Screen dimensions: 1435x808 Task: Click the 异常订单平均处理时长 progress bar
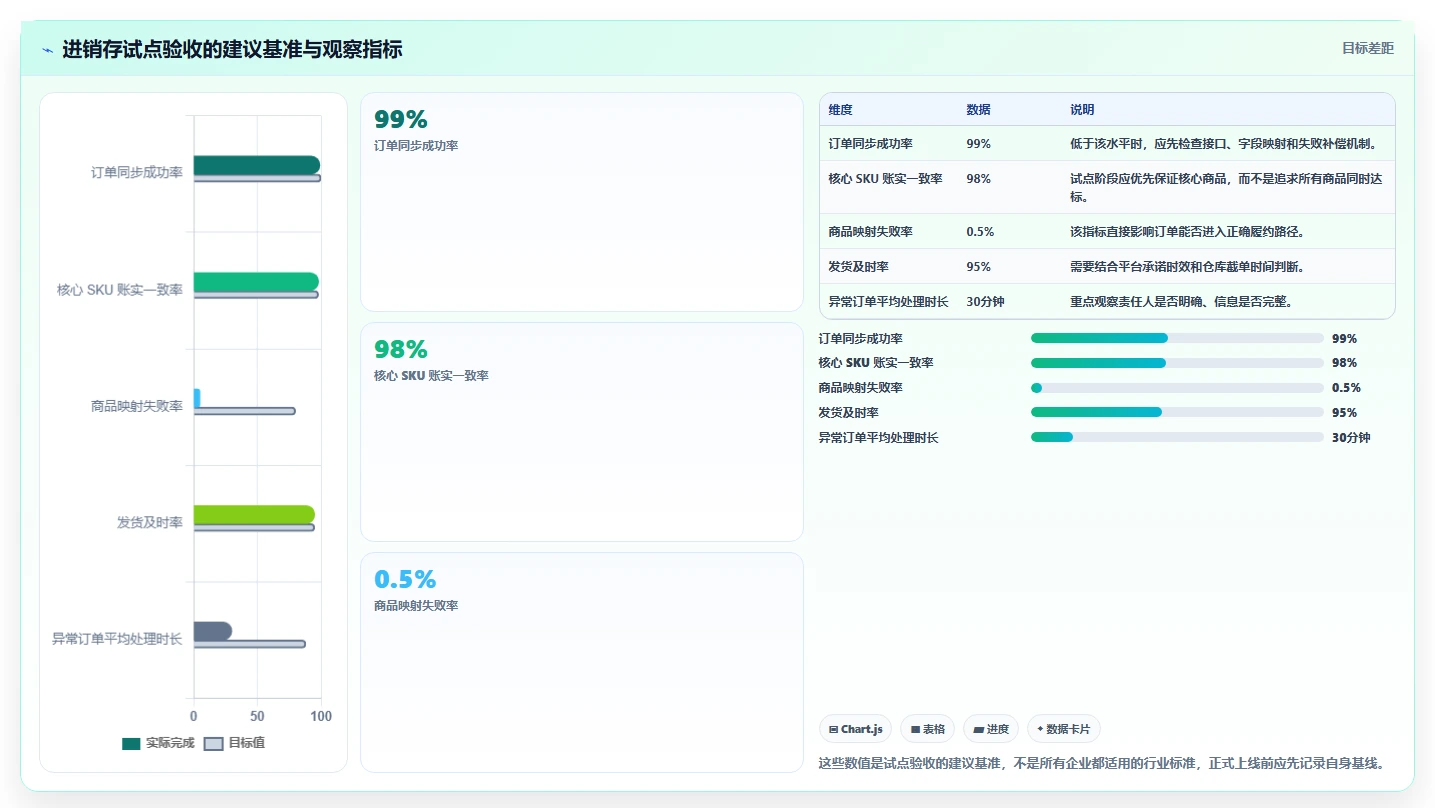click(1177, 437)
